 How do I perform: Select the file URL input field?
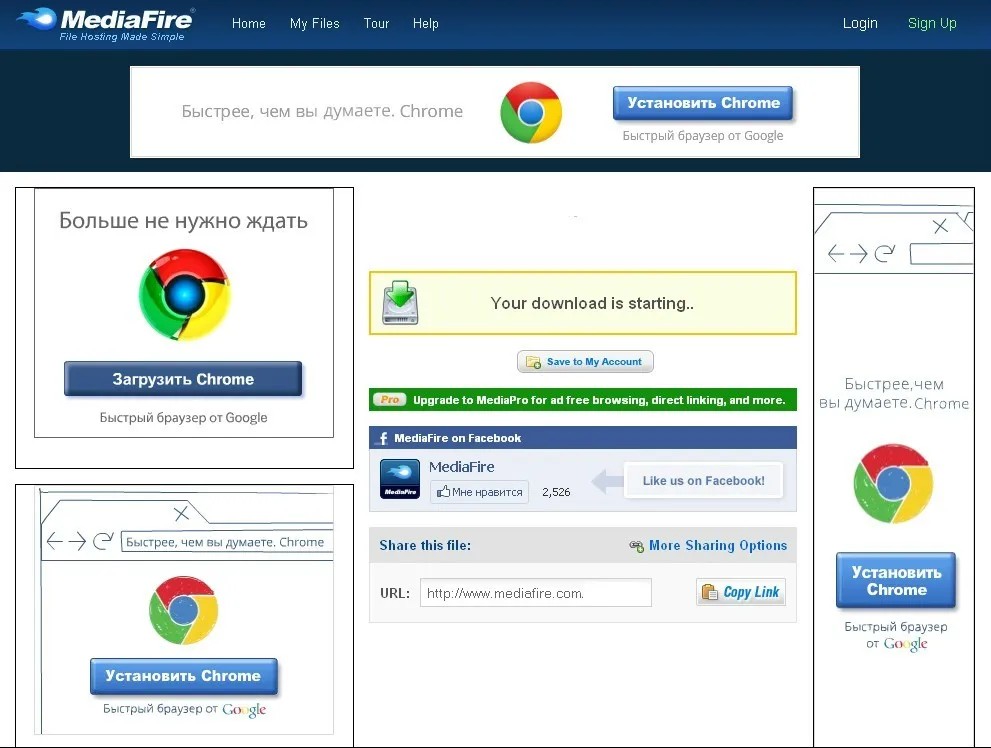coord(536,593)
